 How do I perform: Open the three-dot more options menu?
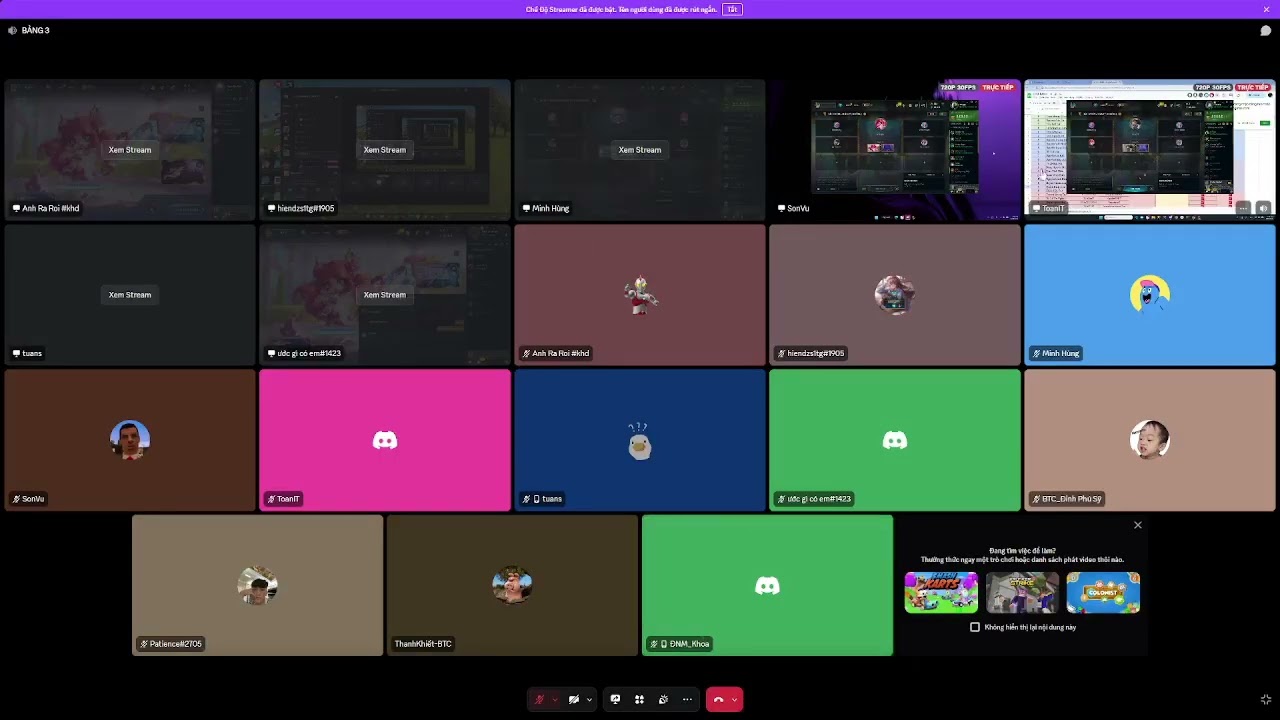[x=687, y=700]
